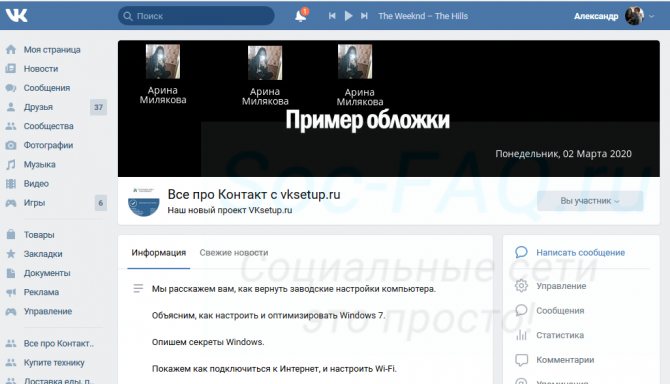Viewport: 670px width, 384px height.
Task: Play the current track
Action: tap(348, 16)
